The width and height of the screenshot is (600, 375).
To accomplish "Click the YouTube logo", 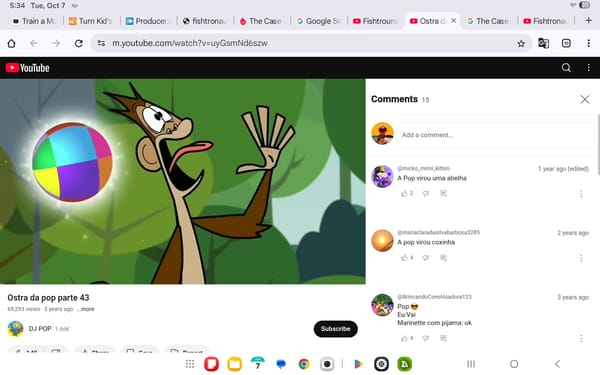I will [x=28, y=68].
